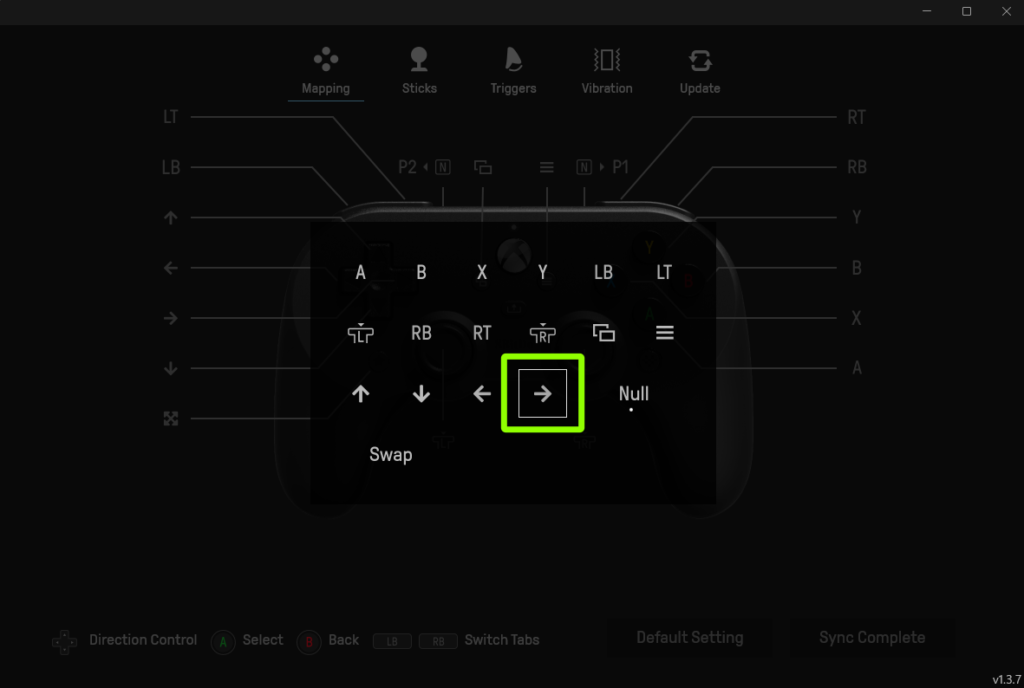Select RB in the mapping popup
The height and width of the screenshot is (688, 1024).
(421, 333)
